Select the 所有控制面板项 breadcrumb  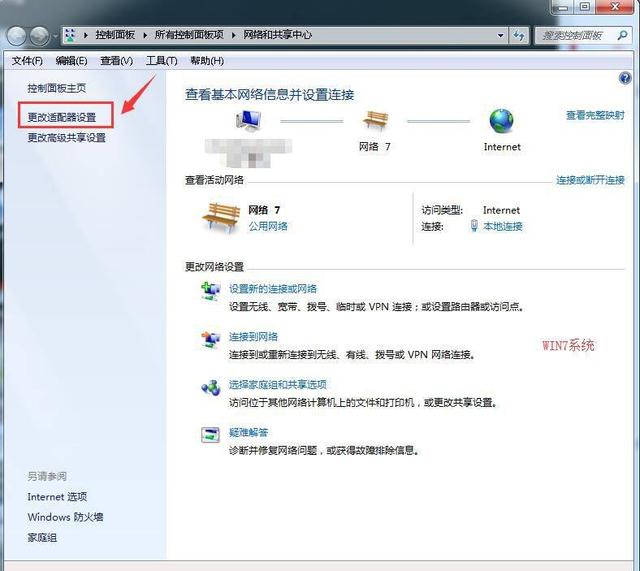(189, 35)
